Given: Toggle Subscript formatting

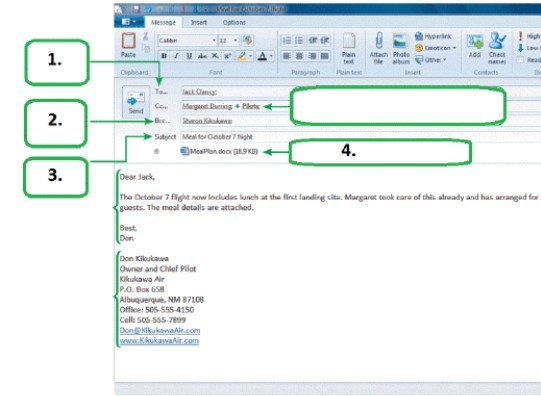Looking at the screenshot, I should click(x=215, y=56).
